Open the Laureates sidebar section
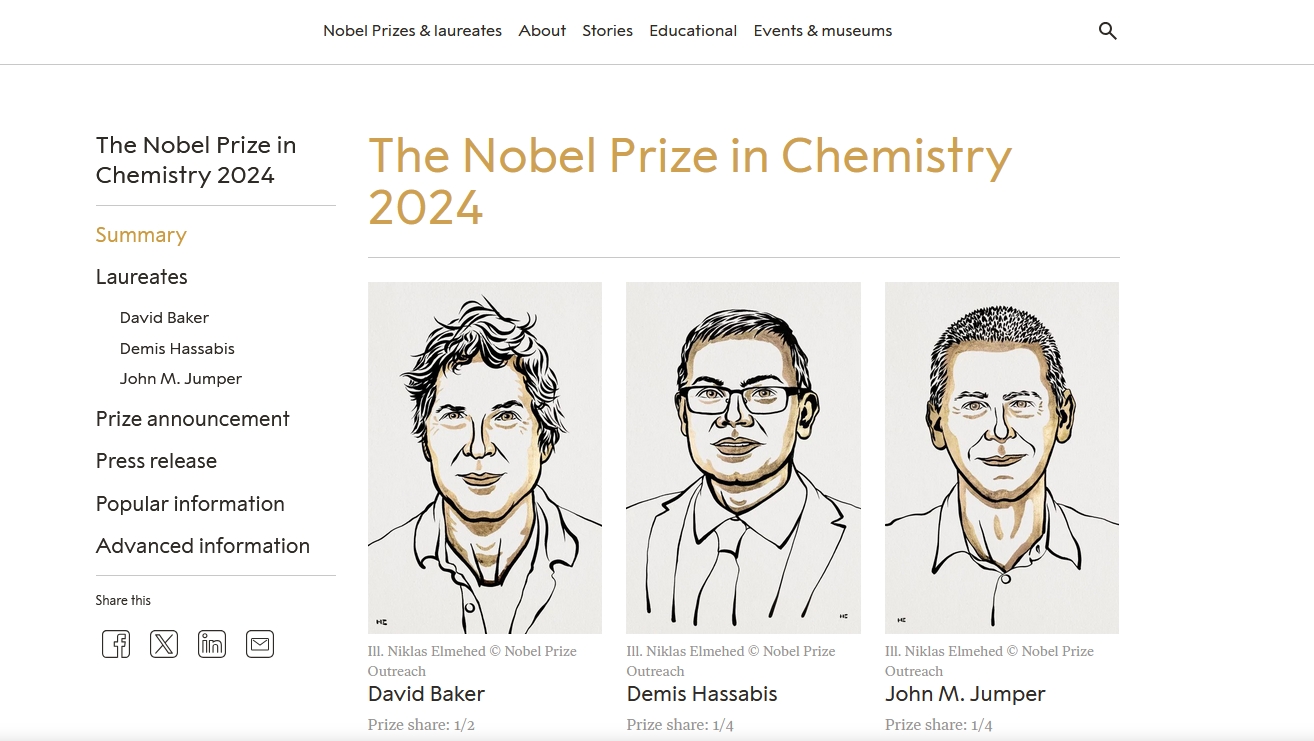This screenshot has height=741, width=1314. click(141, 277)
